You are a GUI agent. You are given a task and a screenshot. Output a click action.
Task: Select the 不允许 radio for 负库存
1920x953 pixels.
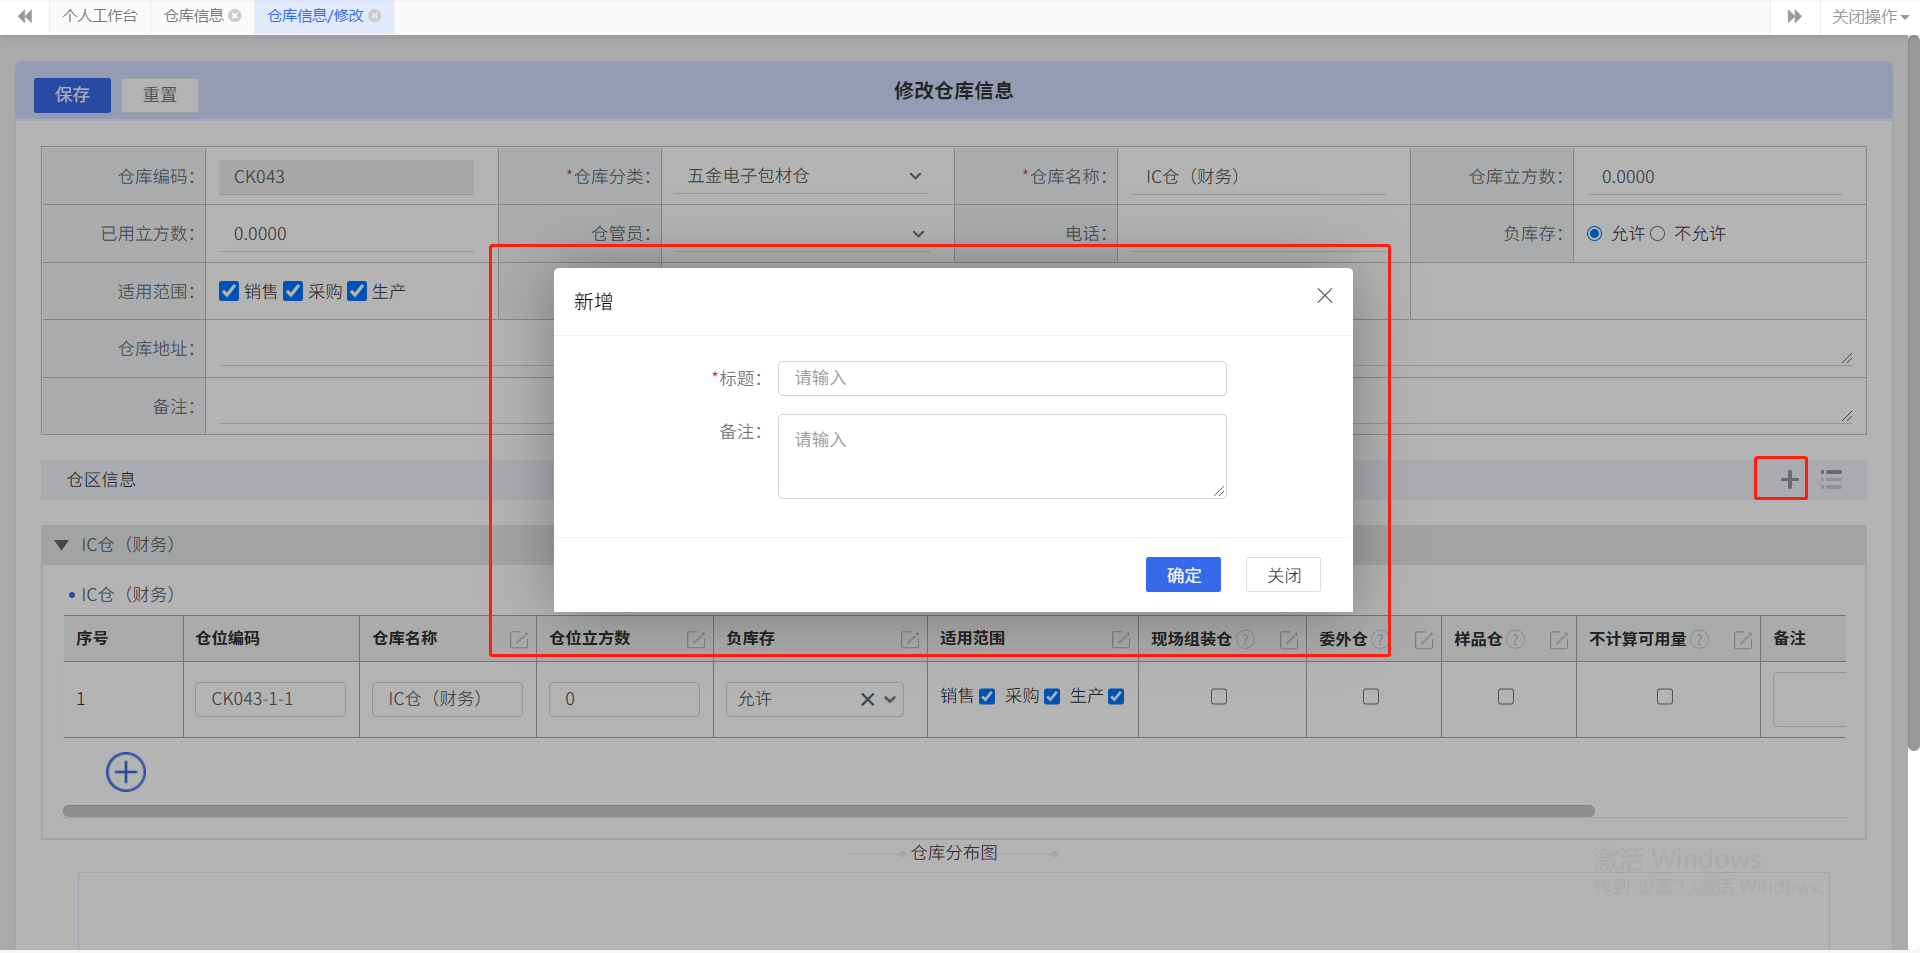[x=1657, y=233]
